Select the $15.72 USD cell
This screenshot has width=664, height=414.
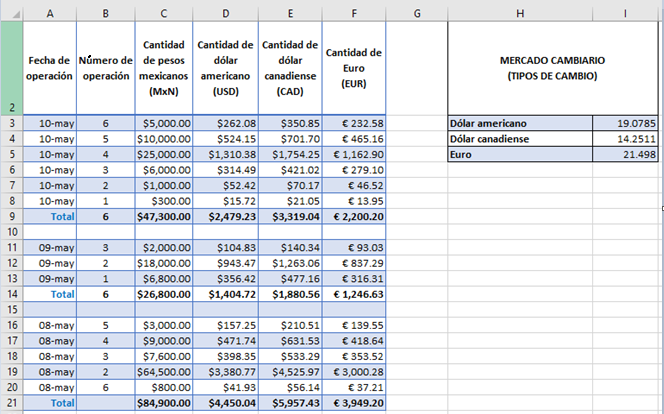click(226, 201)
